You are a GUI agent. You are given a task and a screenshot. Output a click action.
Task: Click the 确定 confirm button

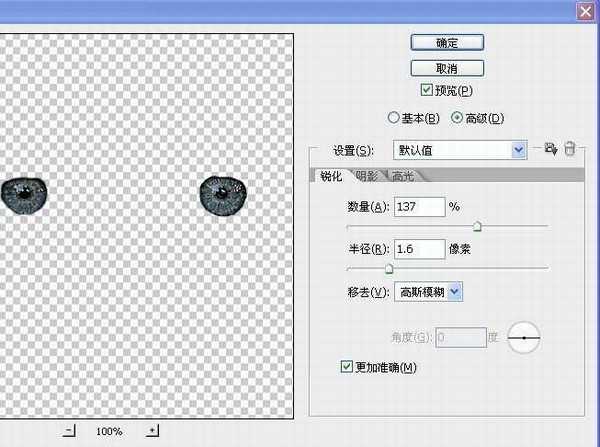(x=447, y=42)
